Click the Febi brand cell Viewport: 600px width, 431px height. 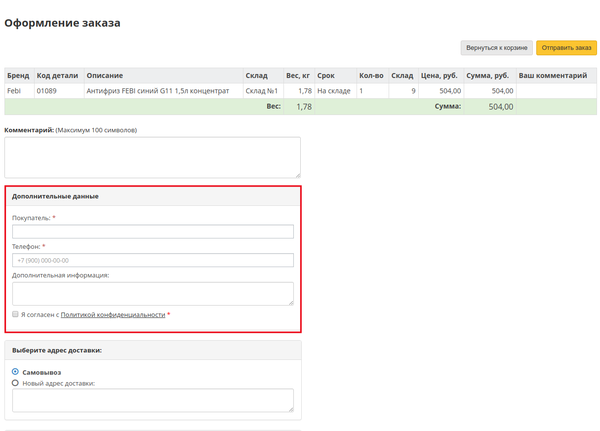[14, 91]
